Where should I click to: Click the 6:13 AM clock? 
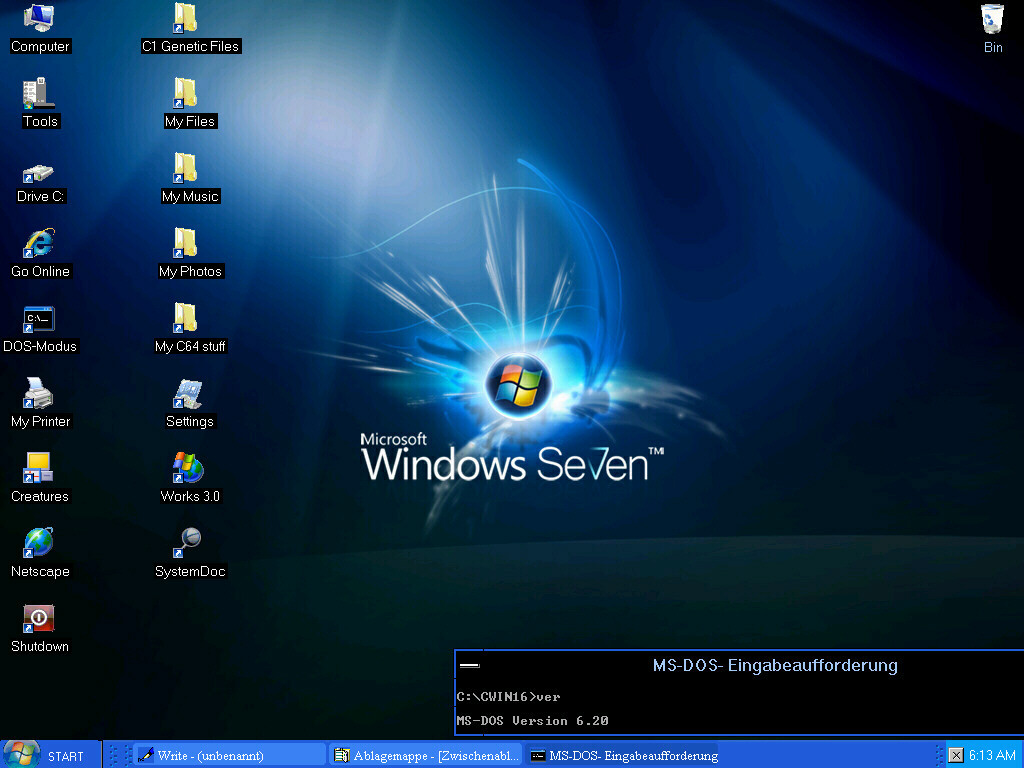point(992,756)
